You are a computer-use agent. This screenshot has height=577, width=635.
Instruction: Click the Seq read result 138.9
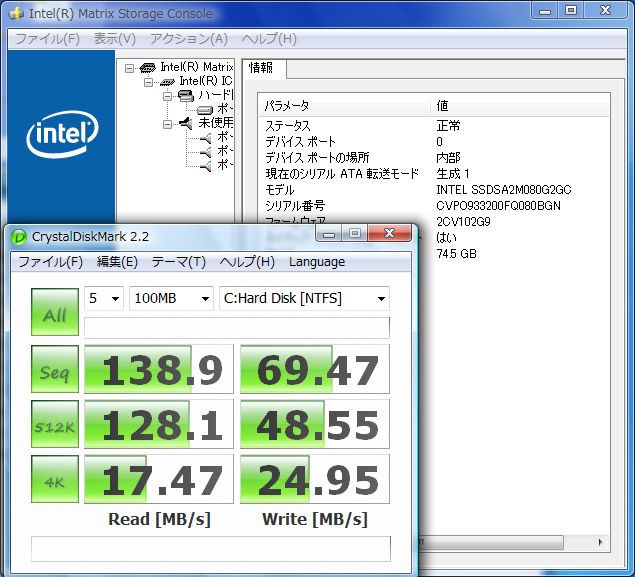pos(159,369)
